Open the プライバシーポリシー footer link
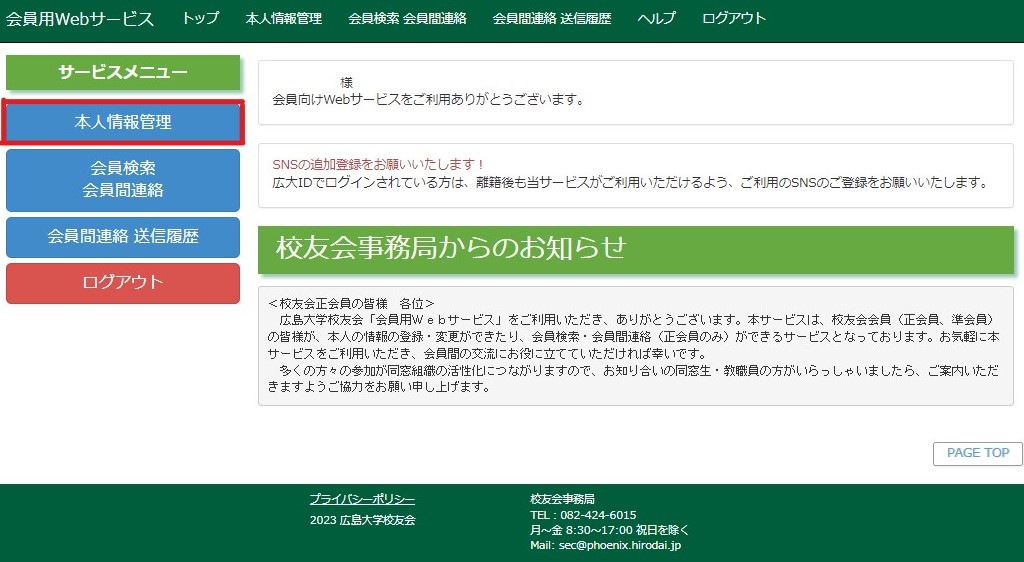This screenshot has width=1024, height=562. point(362,500)
